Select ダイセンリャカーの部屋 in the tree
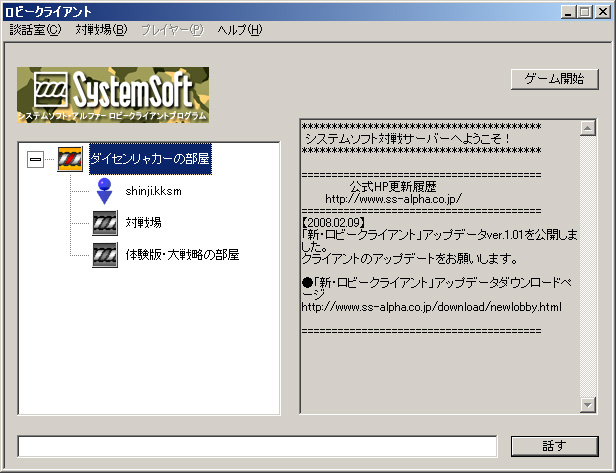This screenshot has width=616, height=473. pos(150,159)
